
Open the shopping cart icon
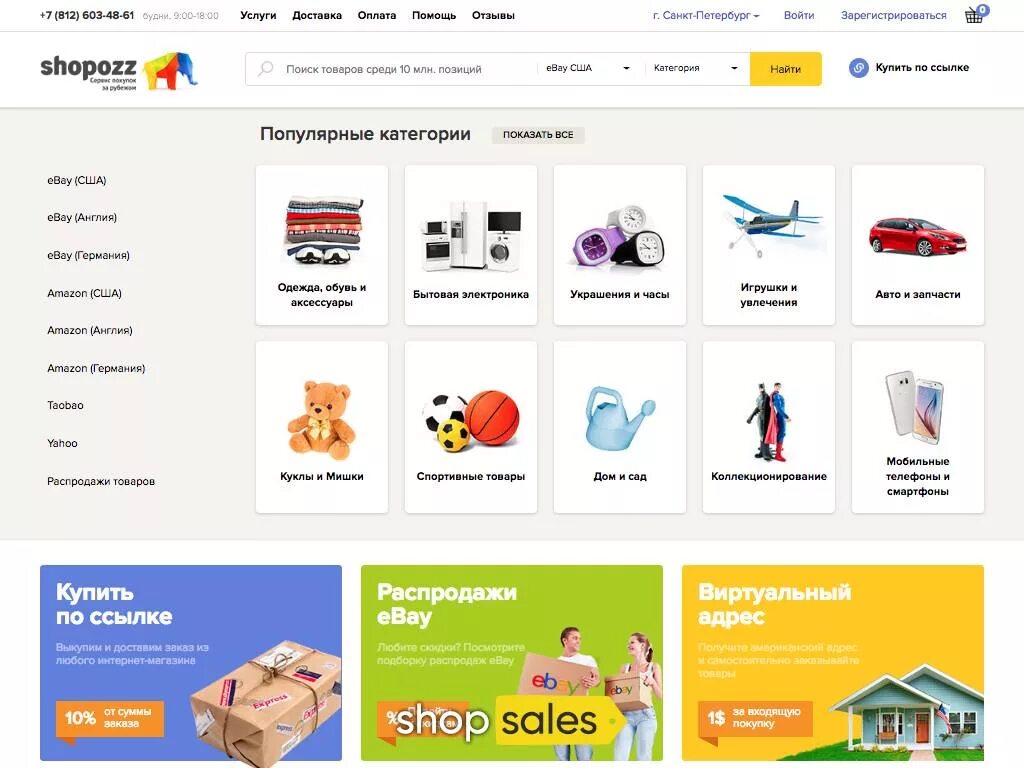click(976, 14)
